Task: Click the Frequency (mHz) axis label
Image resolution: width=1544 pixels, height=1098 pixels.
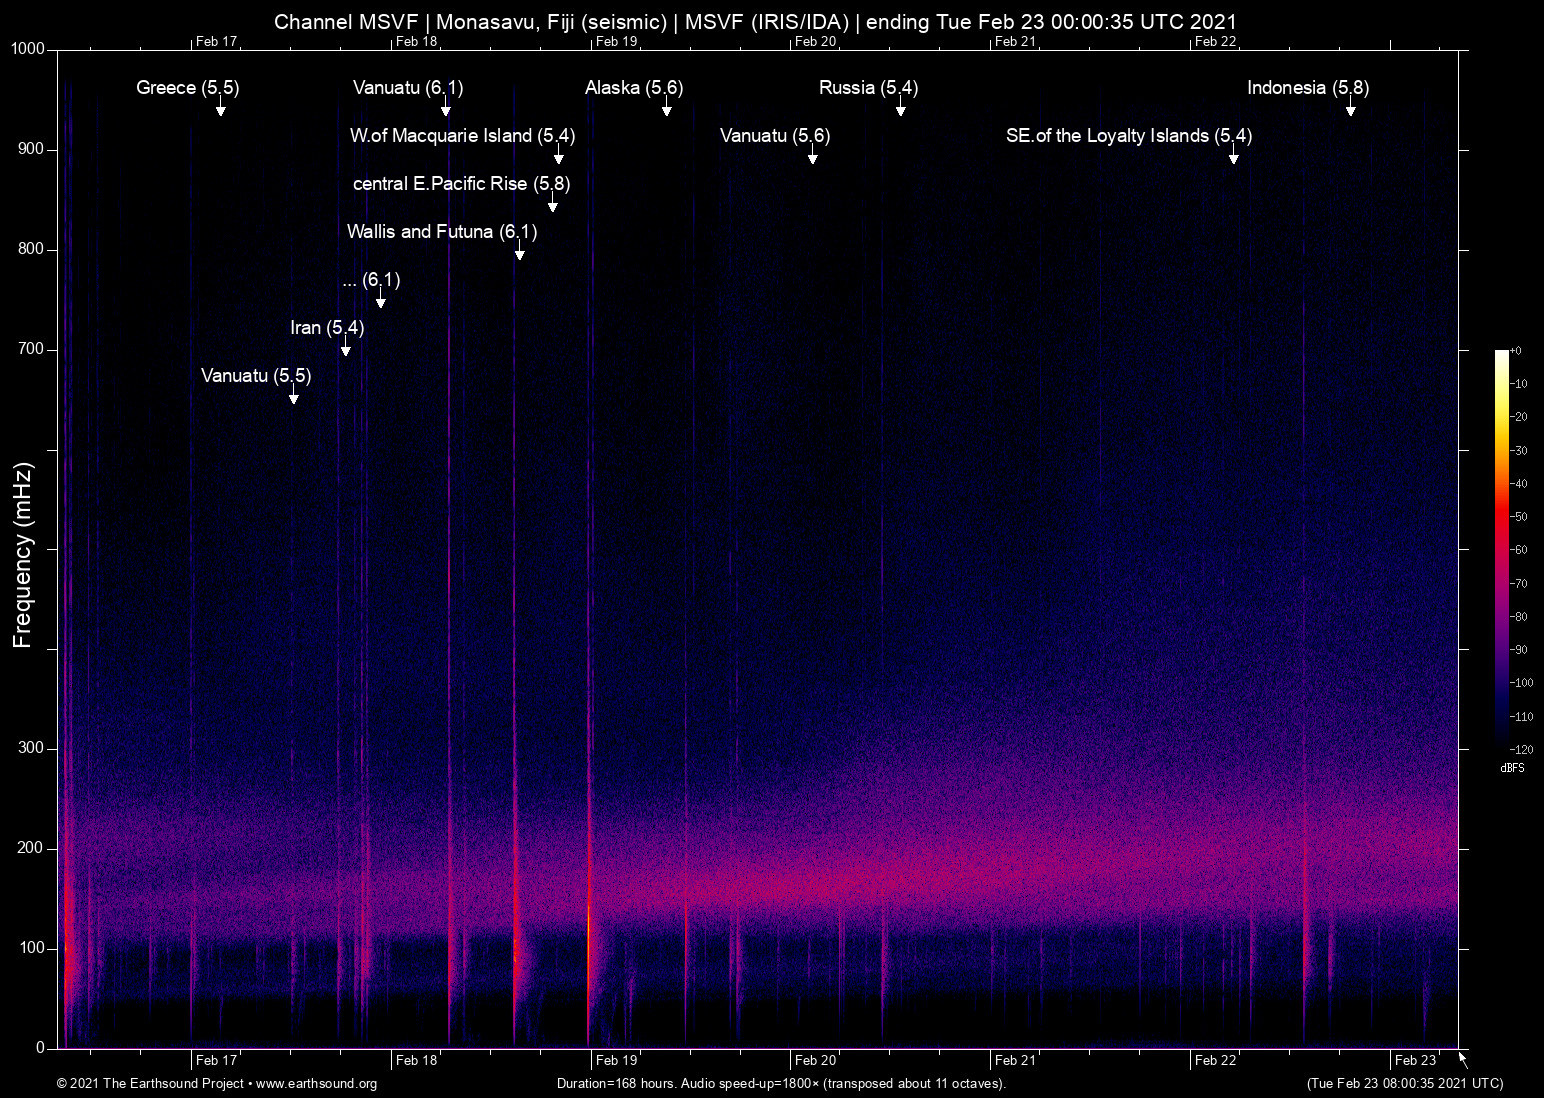Action: [x=22, y=555]
